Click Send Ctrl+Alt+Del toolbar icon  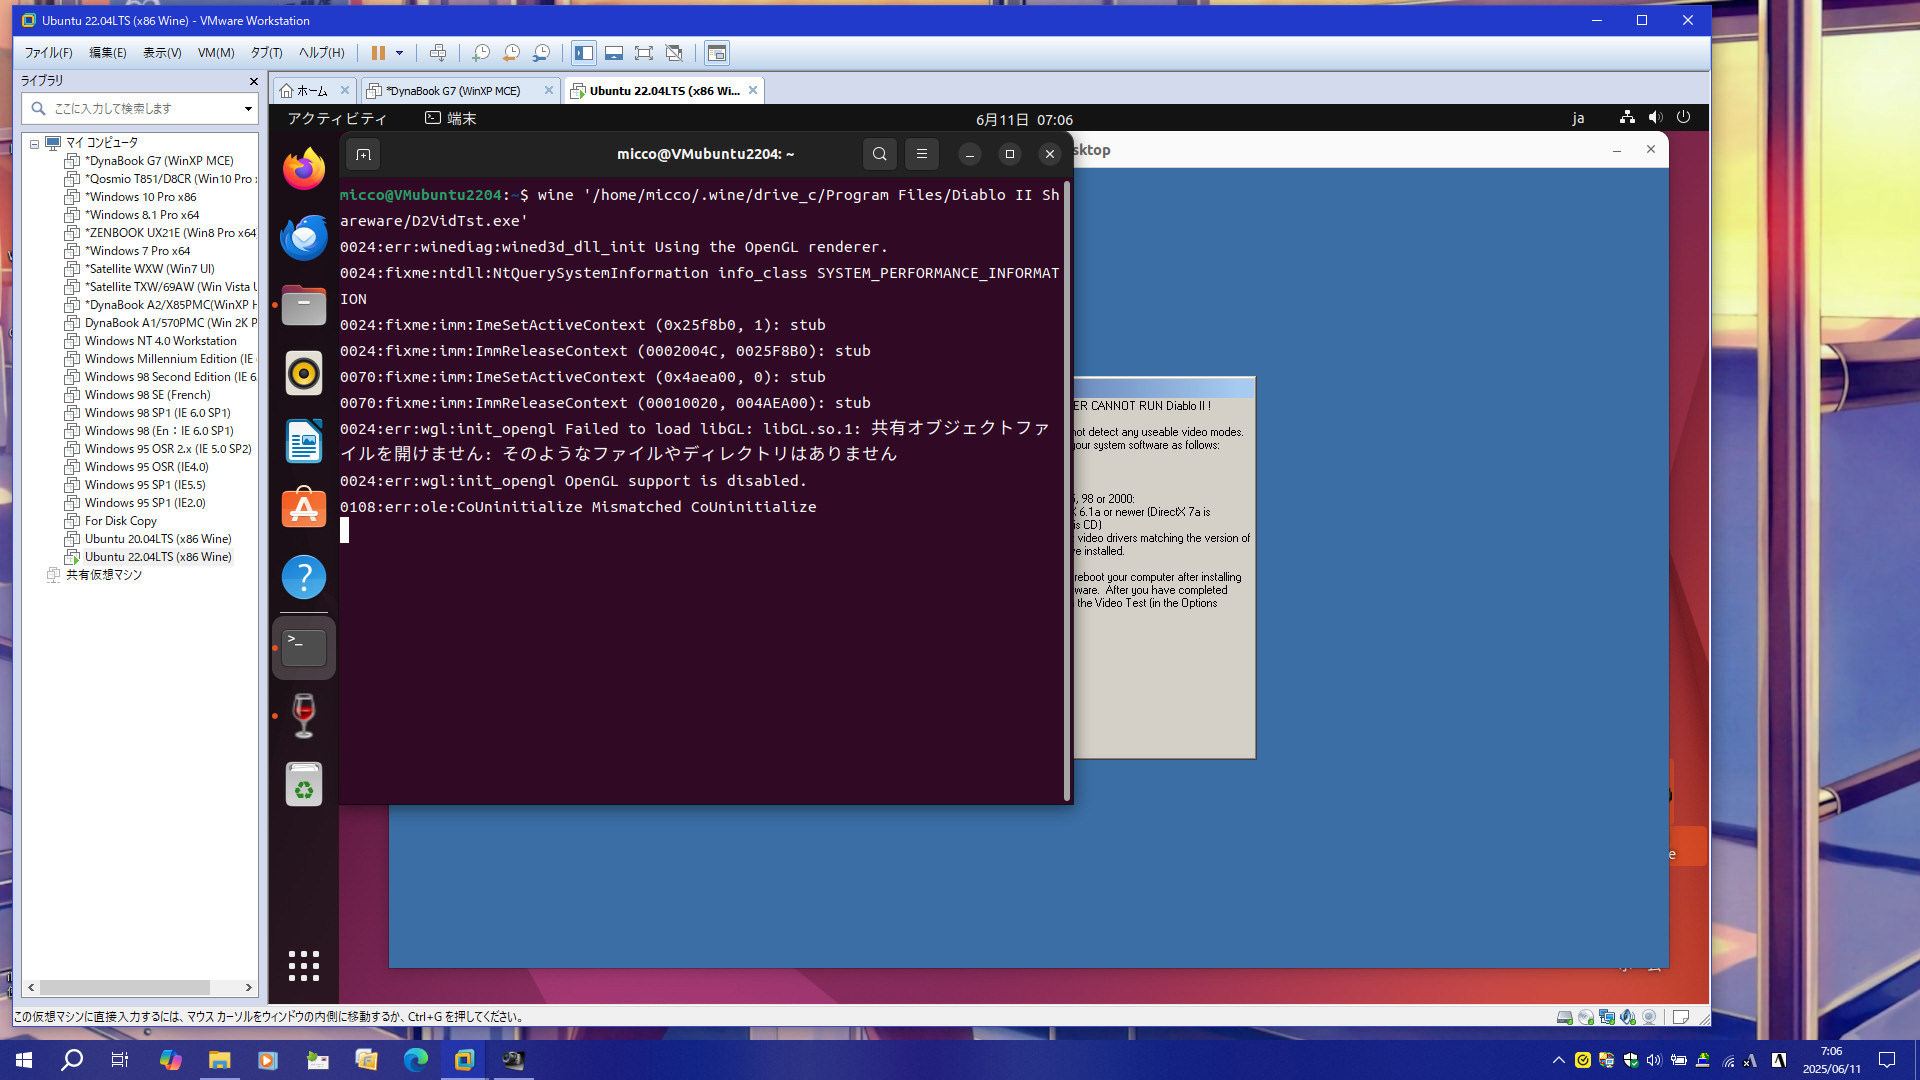click(437, 53)
